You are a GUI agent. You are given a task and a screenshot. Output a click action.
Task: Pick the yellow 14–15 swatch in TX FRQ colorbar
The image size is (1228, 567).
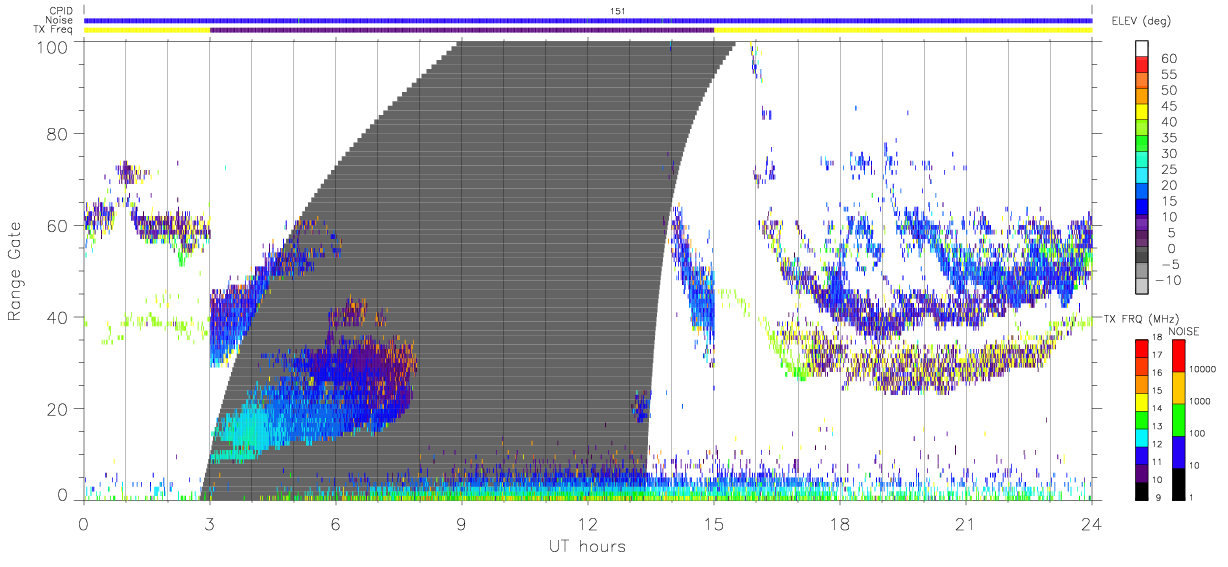1141,400
